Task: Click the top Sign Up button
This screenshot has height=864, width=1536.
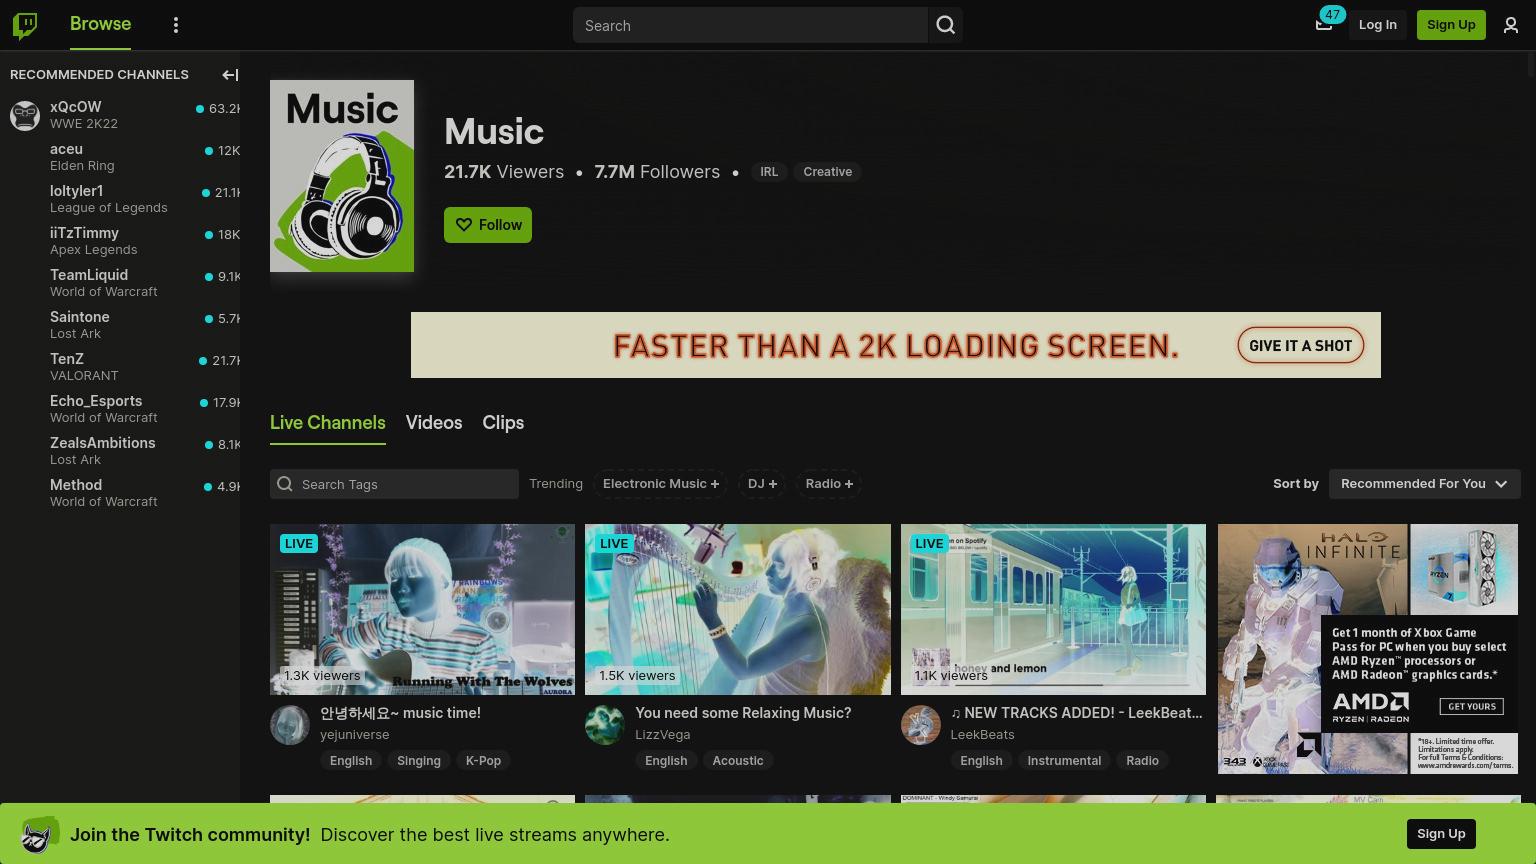Action: pos(1451,25)
